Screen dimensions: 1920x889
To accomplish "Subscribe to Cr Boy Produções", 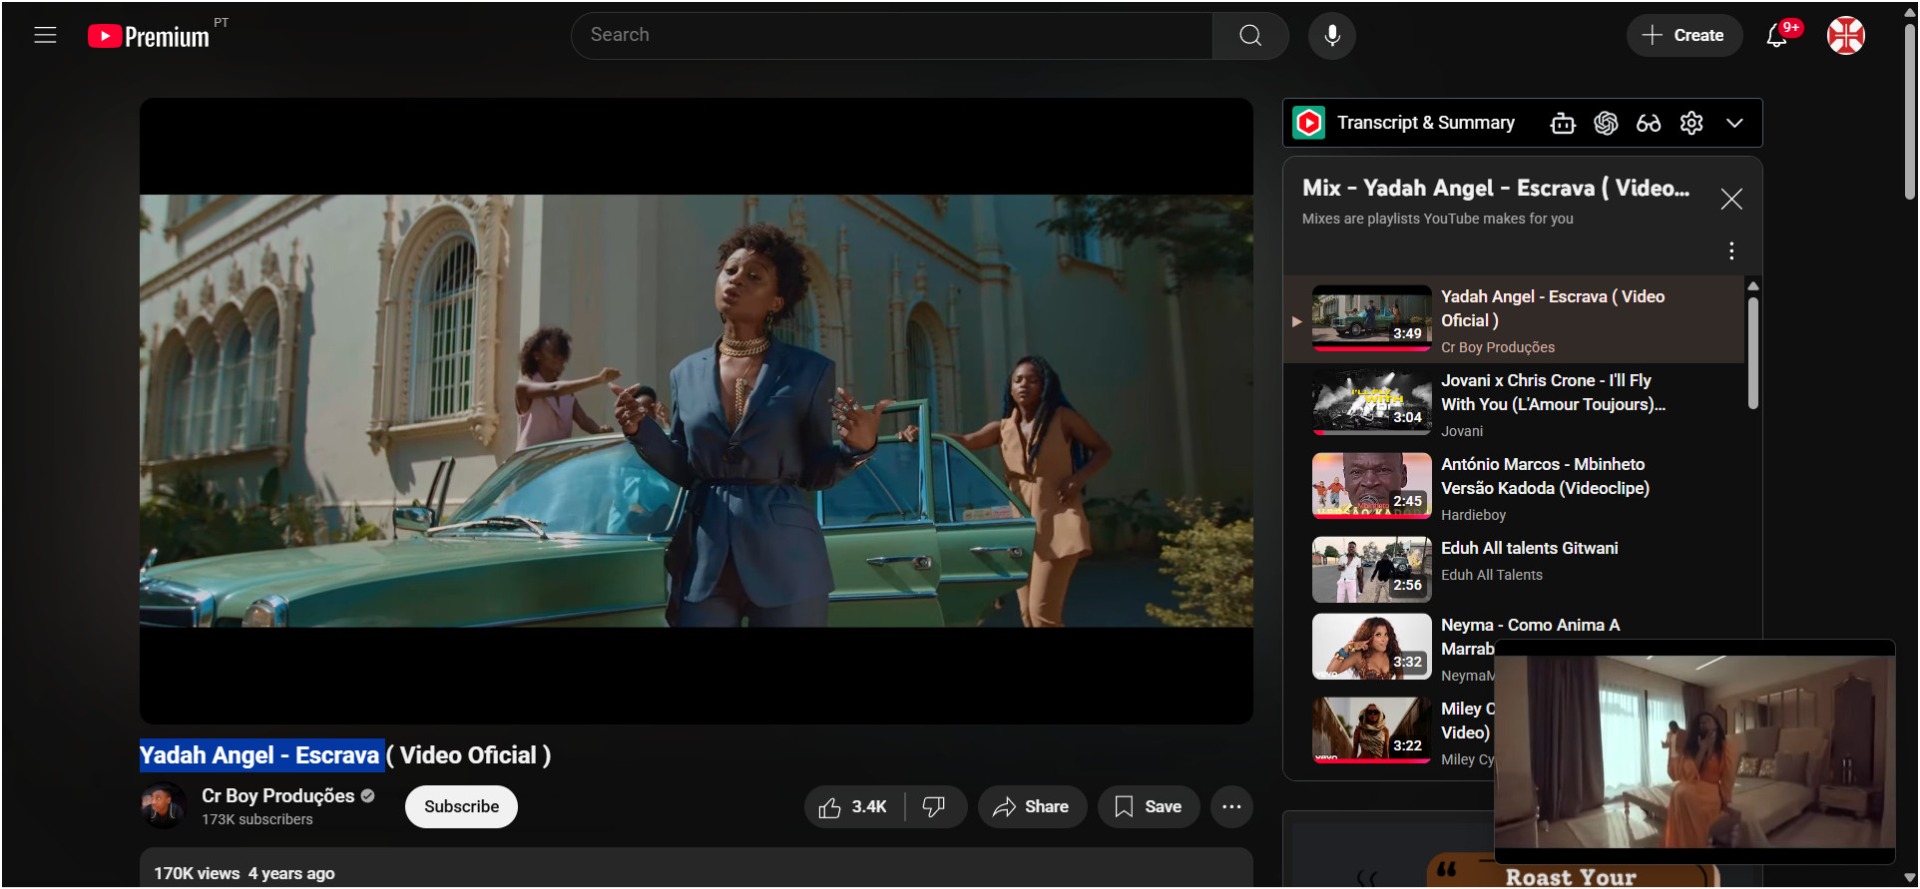I will tap(461, 807).
